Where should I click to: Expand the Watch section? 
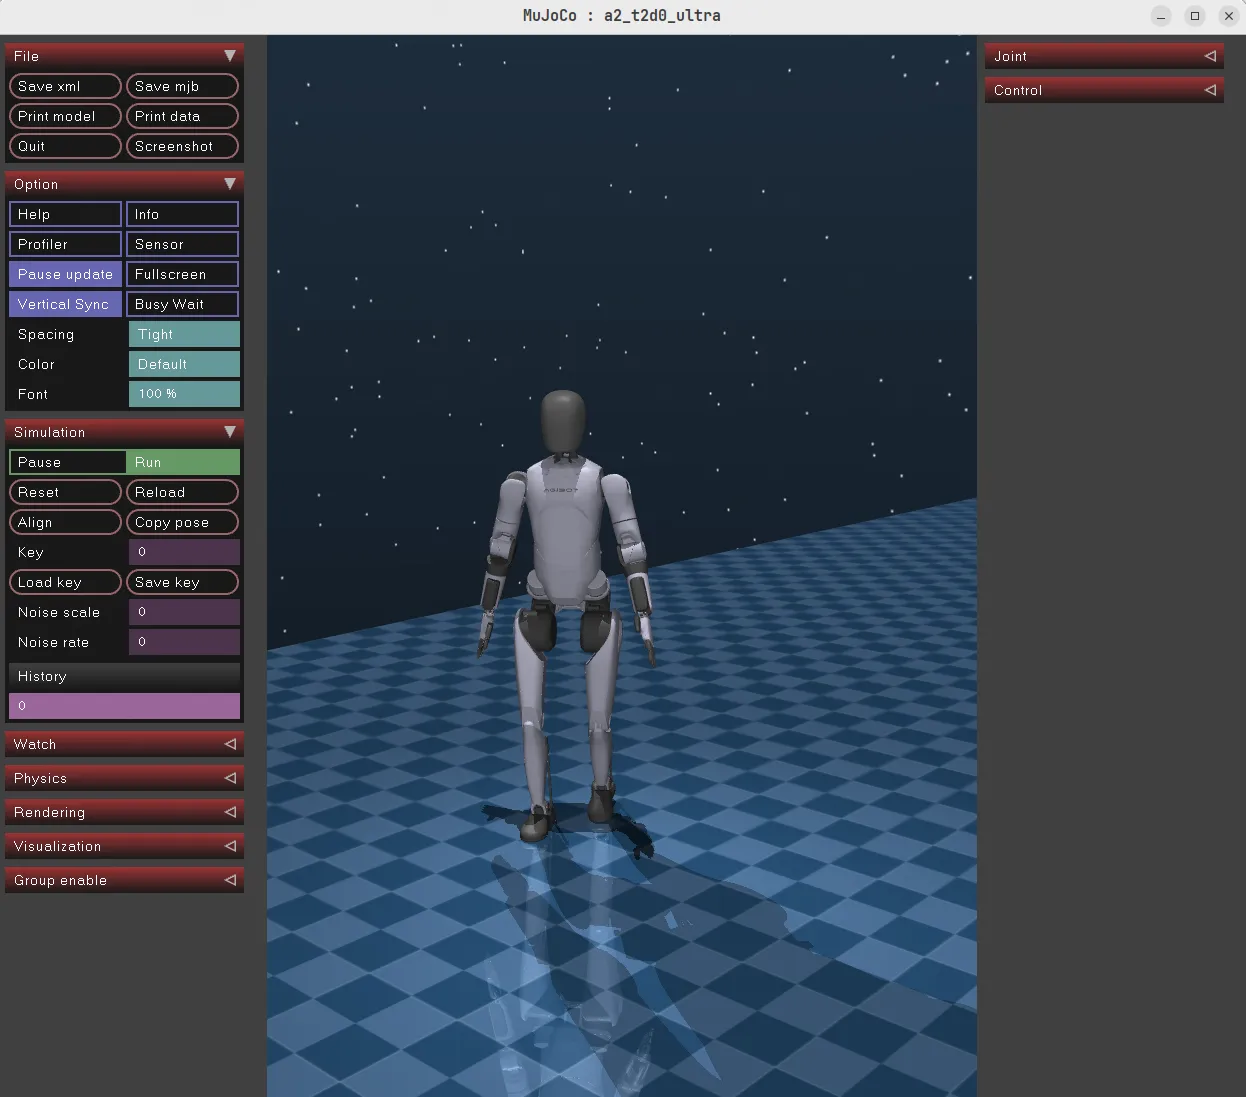(124, 744)
